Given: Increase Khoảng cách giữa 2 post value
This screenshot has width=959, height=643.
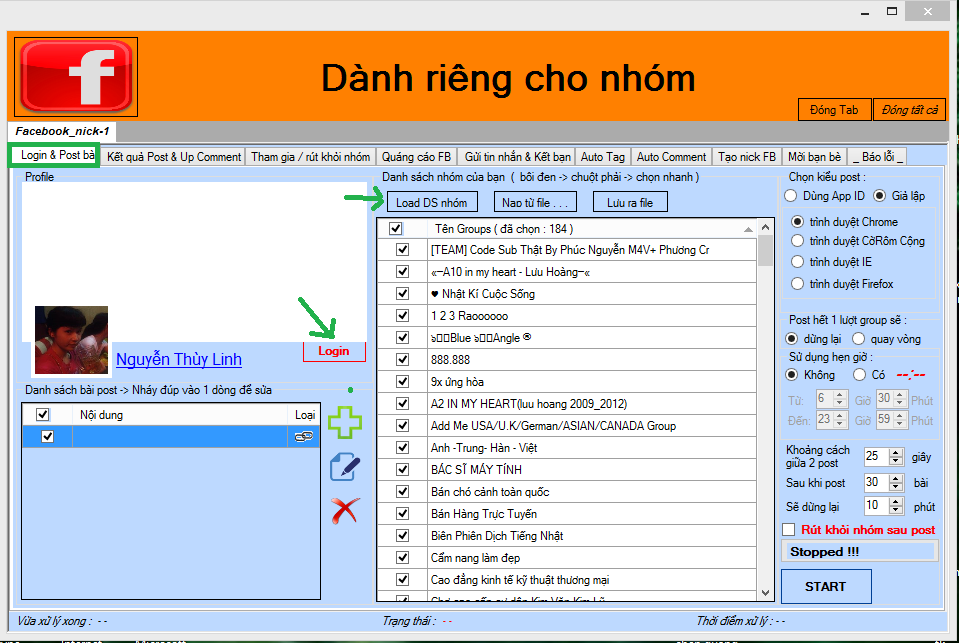Looking at the screenshot, I should (x=896, y=453).
